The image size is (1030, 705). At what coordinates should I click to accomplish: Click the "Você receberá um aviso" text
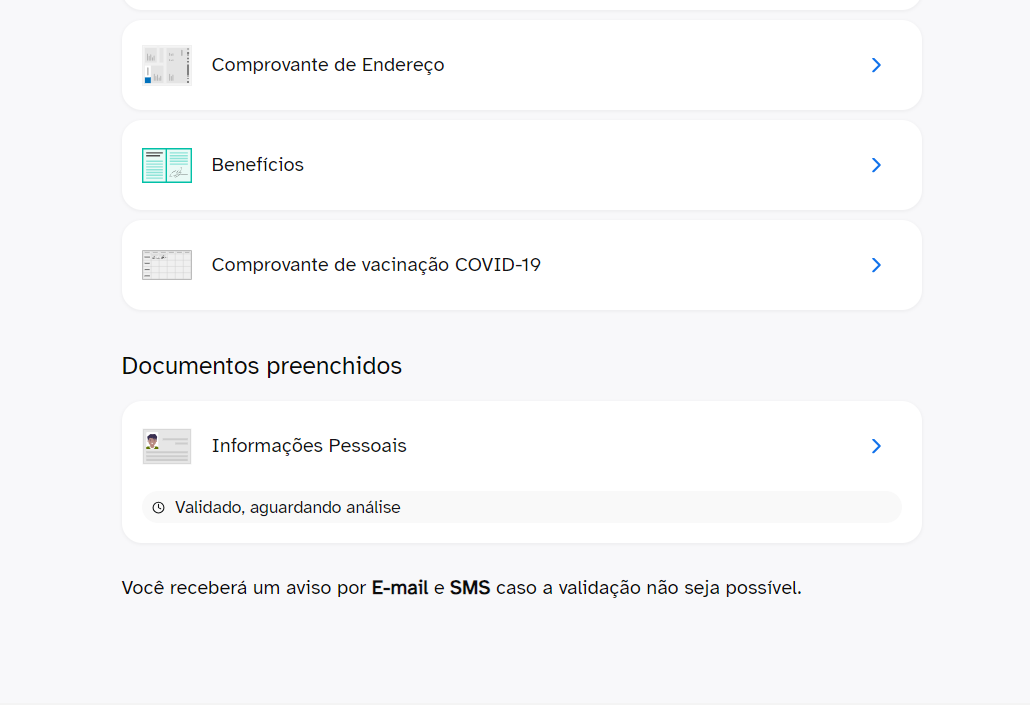[x=244, y=588]
